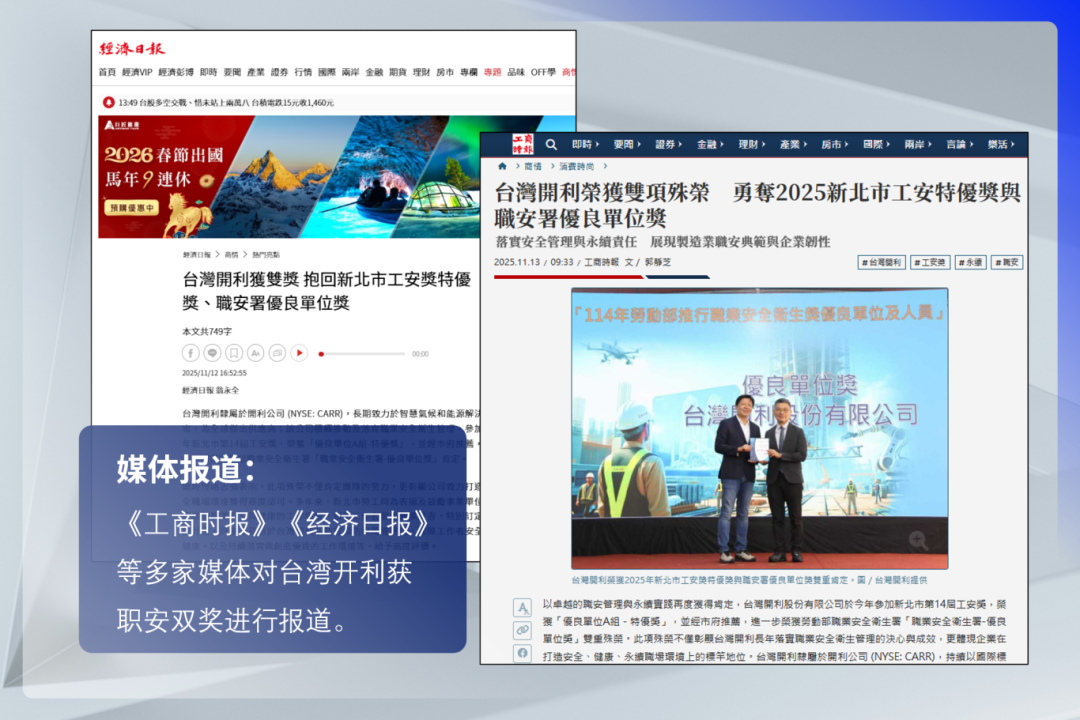Click the 工商時報 logo
1080x720 pixels.
point(522,144)
